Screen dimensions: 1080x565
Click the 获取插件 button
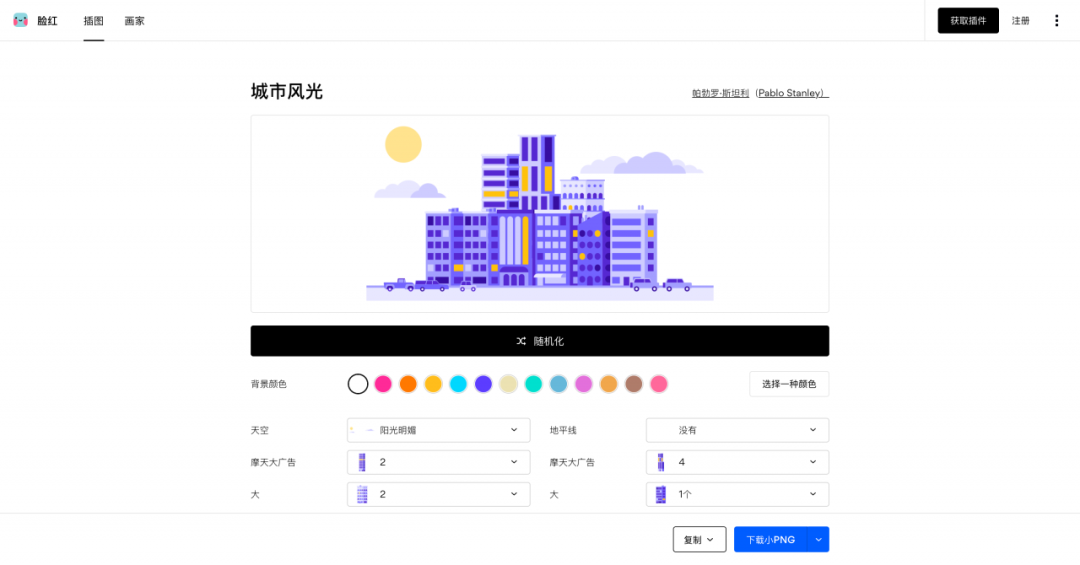click(968, 21)
